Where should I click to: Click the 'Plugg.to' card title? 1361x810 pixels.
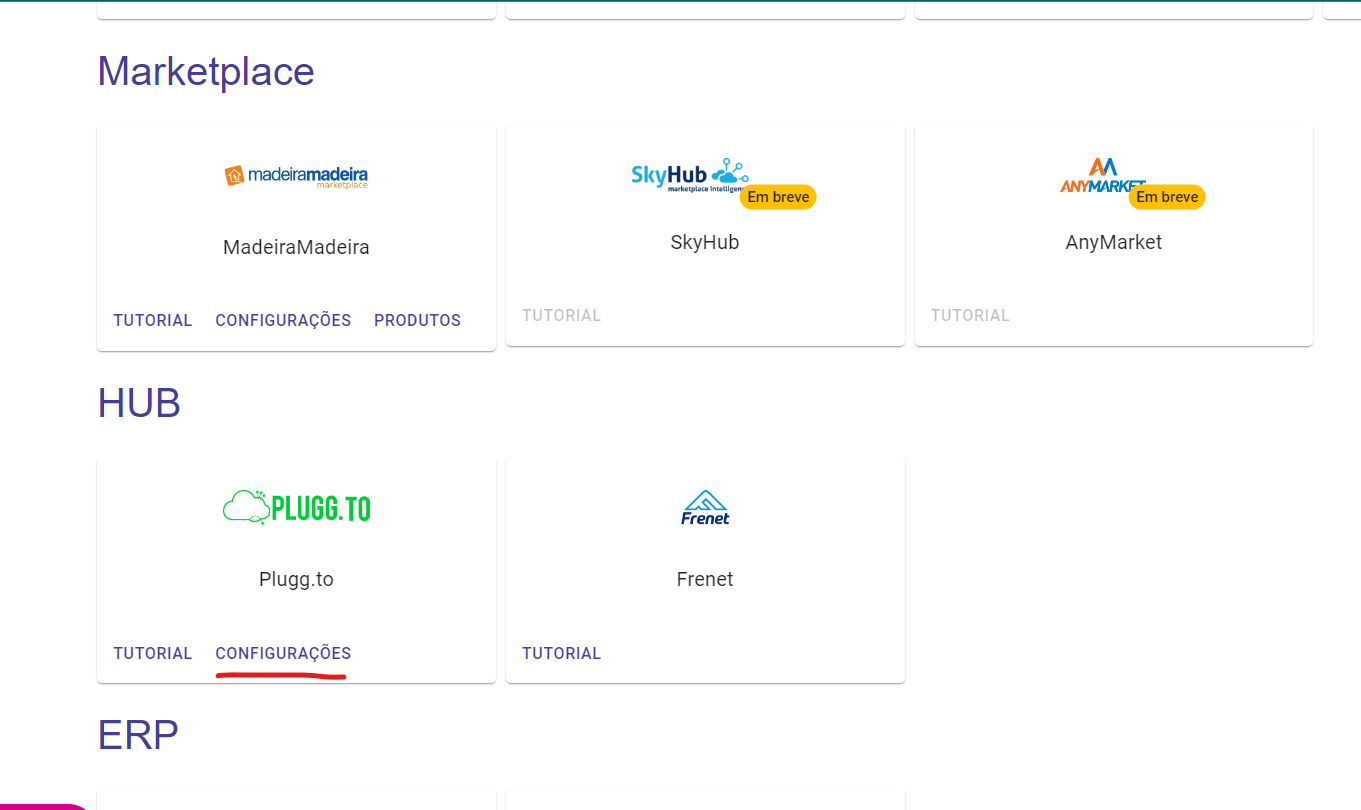[x=296, y=579]
